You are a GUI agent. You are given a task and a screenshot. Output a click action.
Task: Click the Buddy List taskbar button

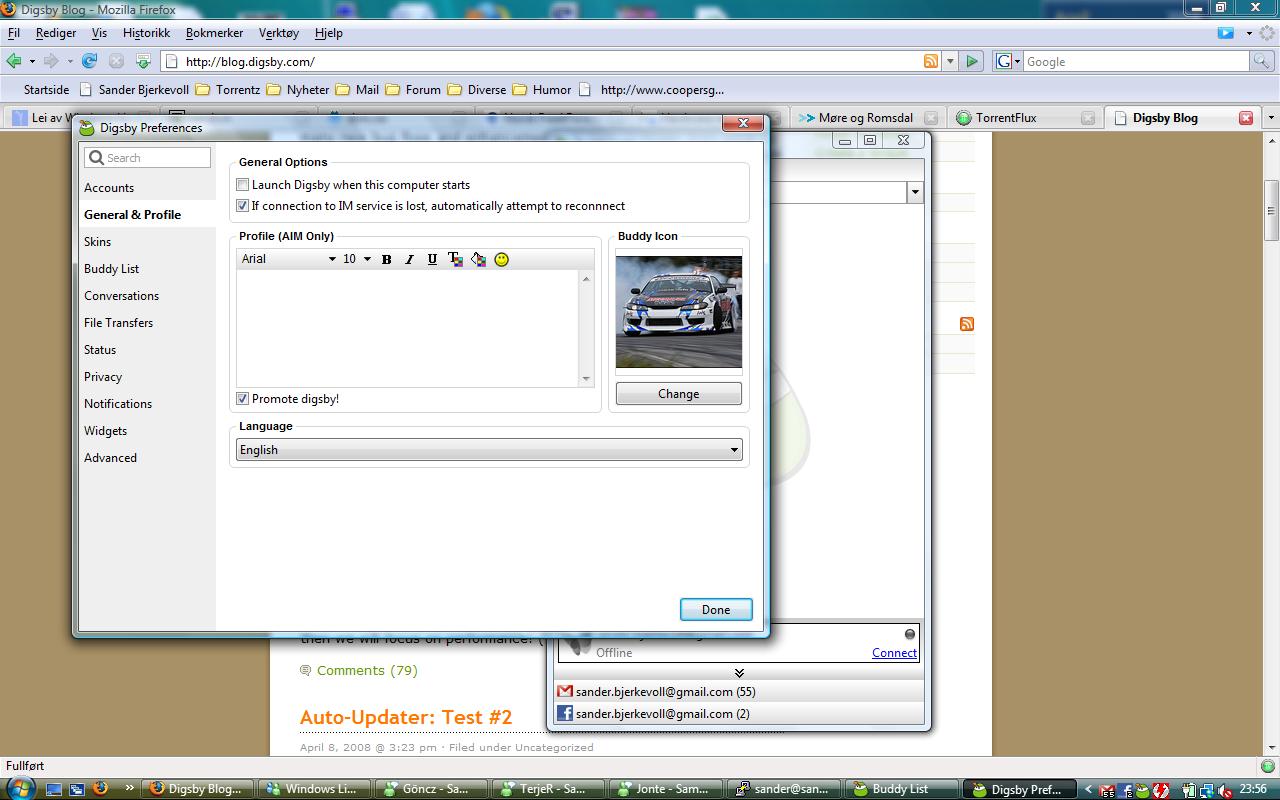tap(900, 789)
